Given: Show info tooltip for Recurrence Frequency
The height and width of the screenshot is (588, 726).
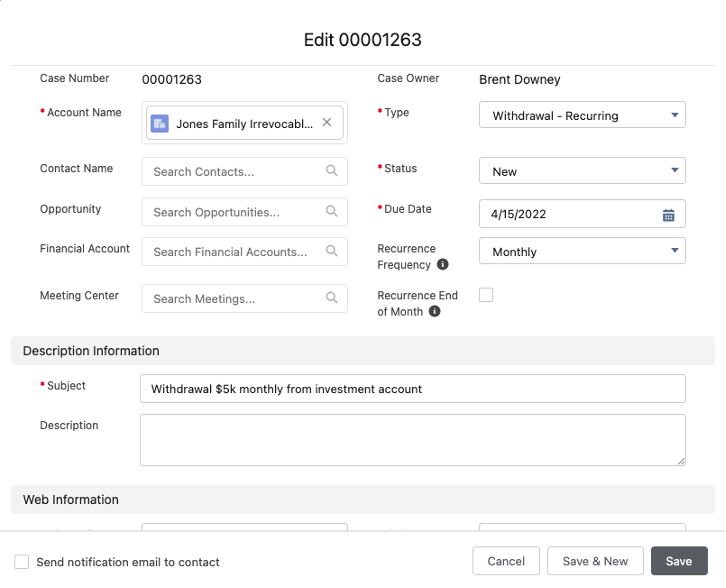Looking at the screenshot, I should [x=443, y=265].
